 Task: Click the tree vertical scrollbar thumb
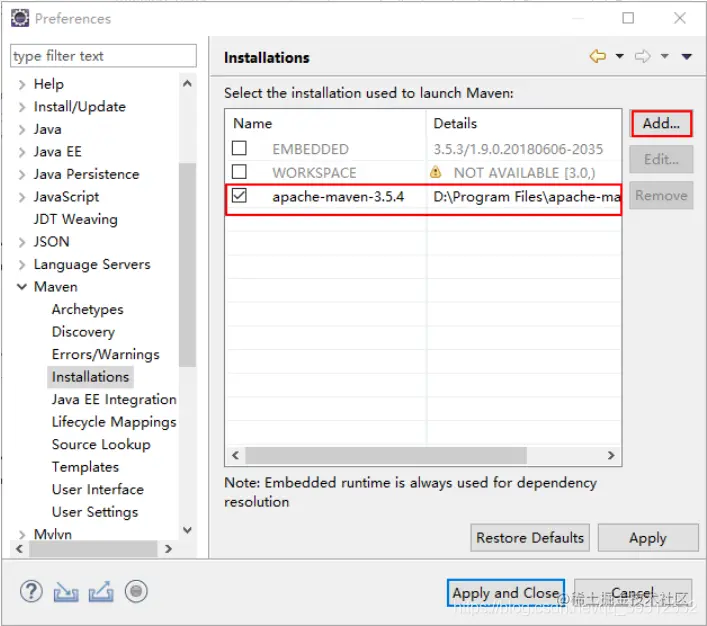187,265
